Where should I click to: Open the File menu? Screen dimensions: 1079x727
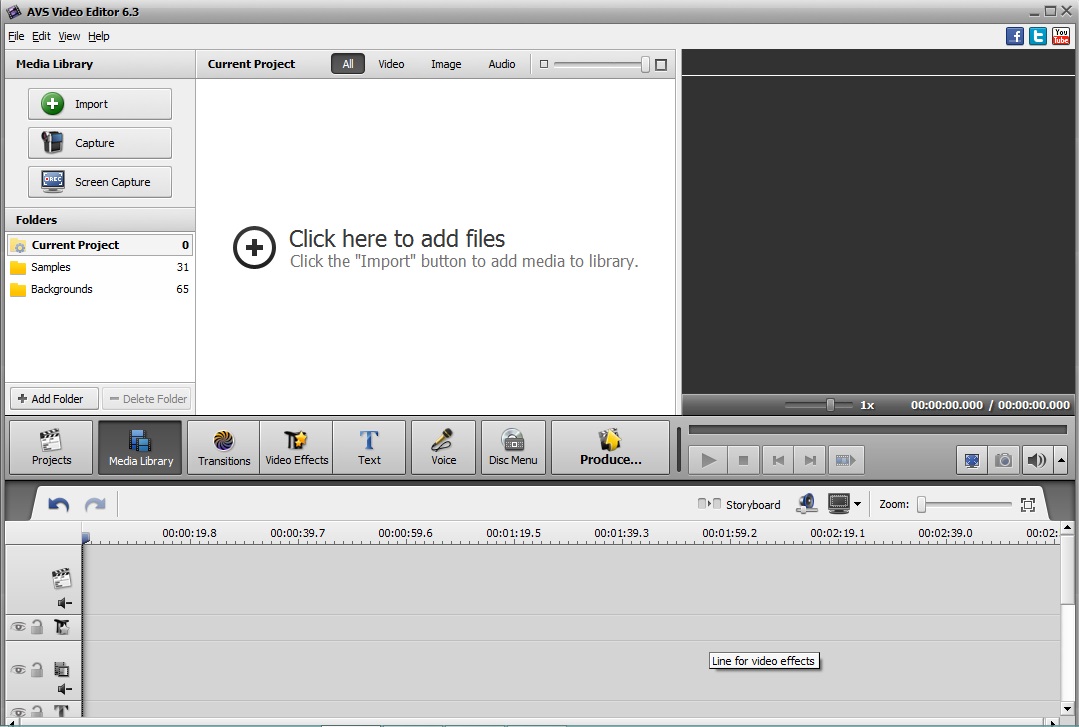click(x=16, y=36)
